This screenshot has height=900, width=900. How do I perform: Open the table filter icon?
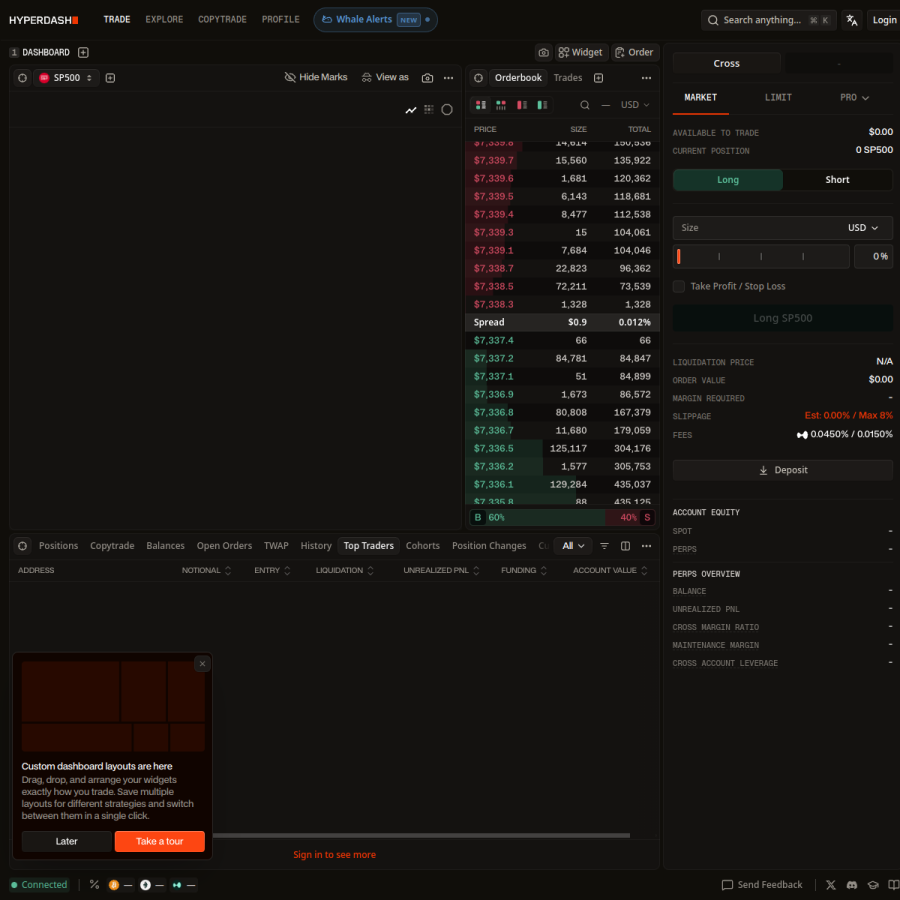(604, 546)
